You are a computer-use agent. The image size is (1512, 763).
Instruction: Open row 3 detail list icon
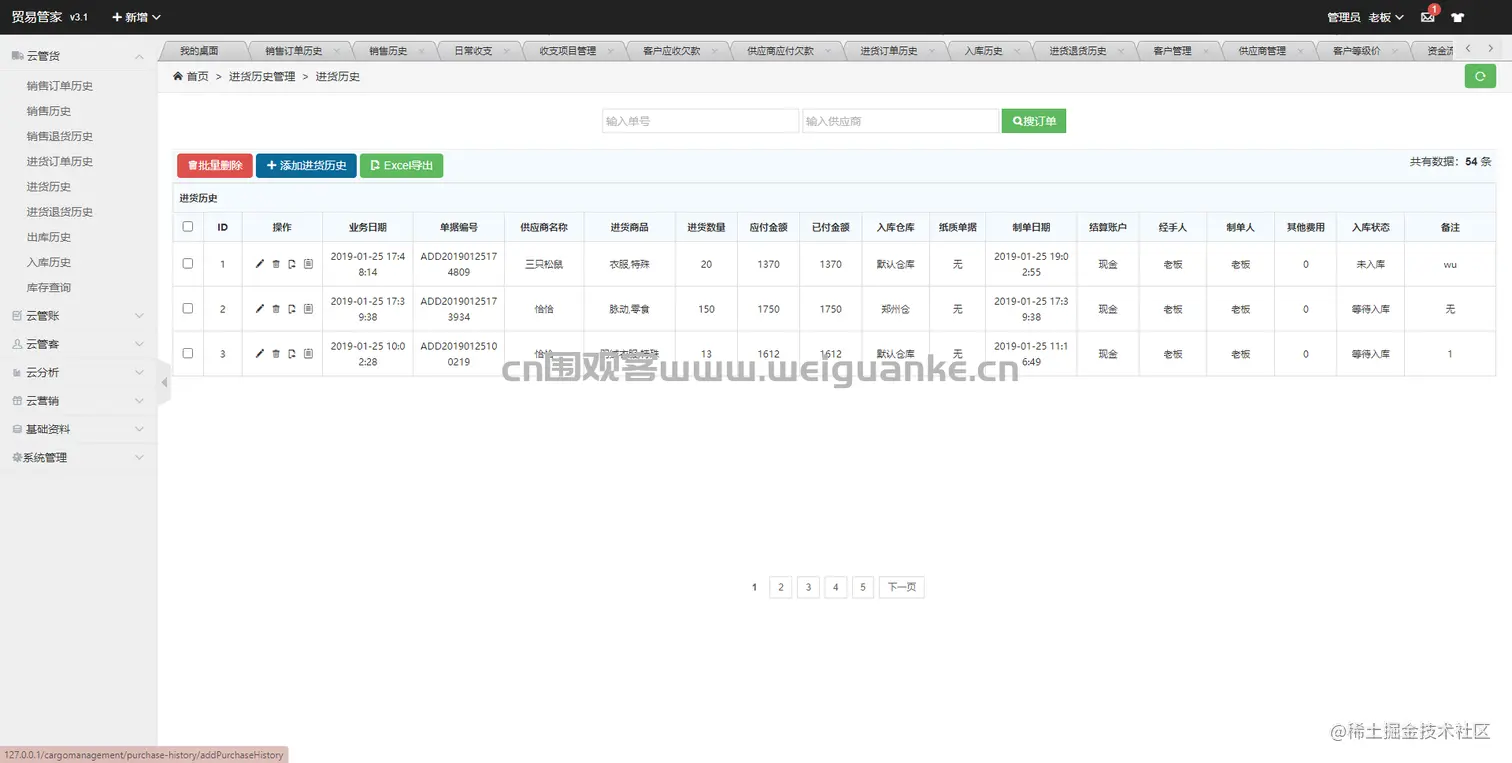coord(308,353)
